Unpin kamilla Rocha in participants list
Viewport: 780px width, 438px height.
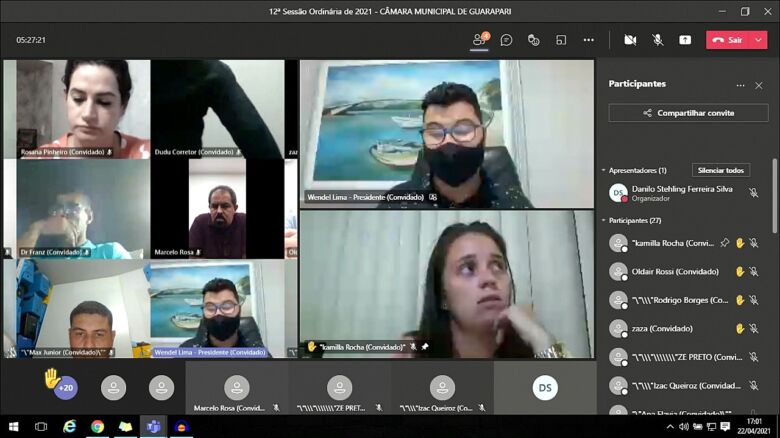725,243
